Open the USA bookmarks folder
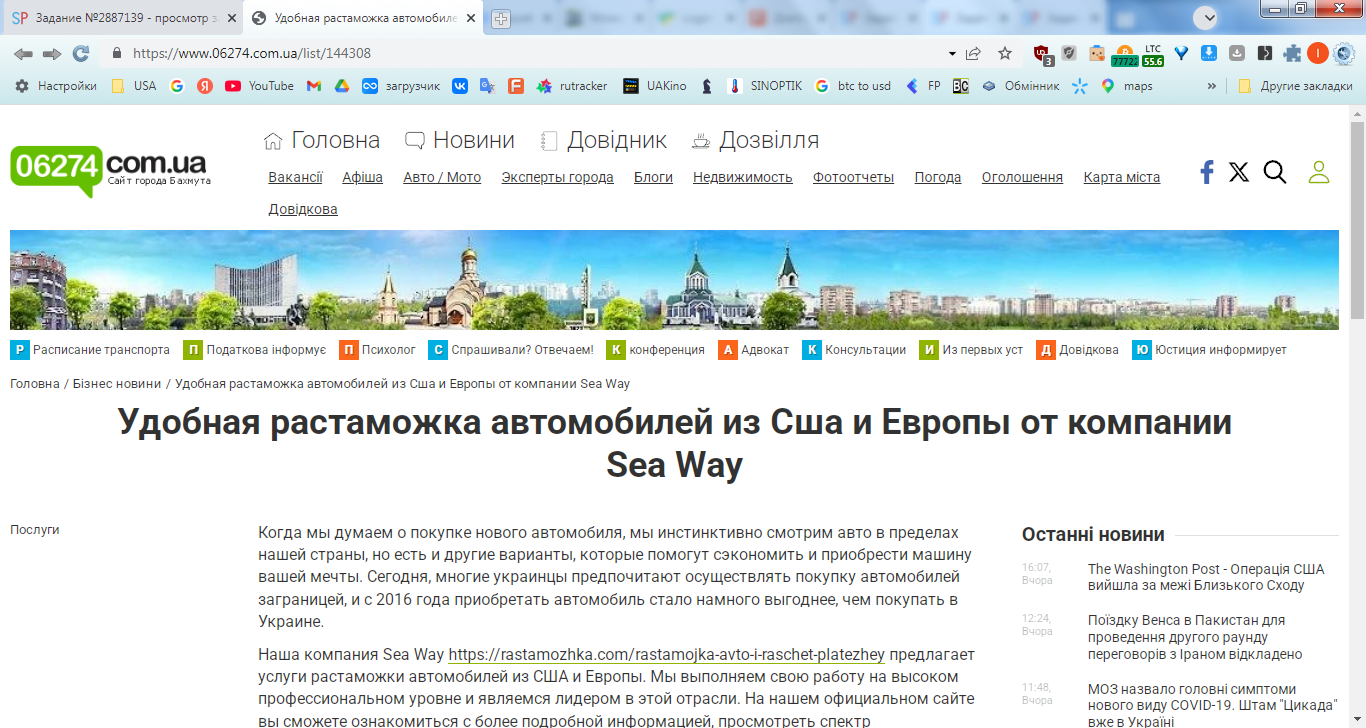This screenshot has height=728, width=1366. [x=134, y=86]
